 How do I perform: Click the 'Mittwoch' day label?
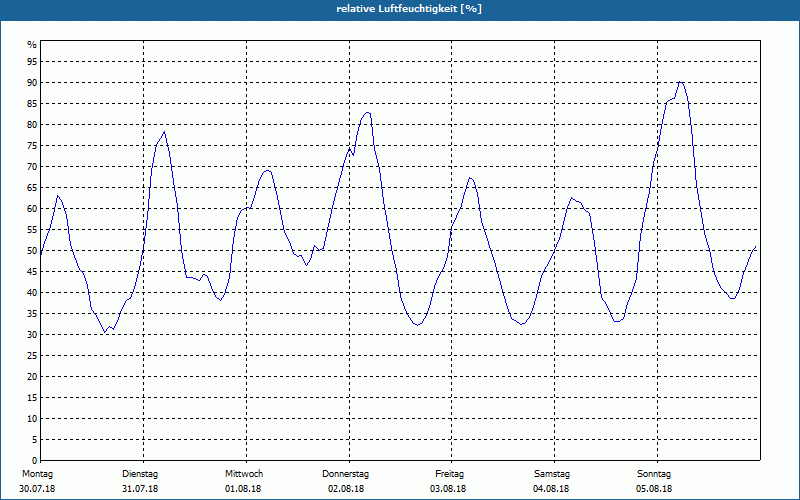(244, 474)
